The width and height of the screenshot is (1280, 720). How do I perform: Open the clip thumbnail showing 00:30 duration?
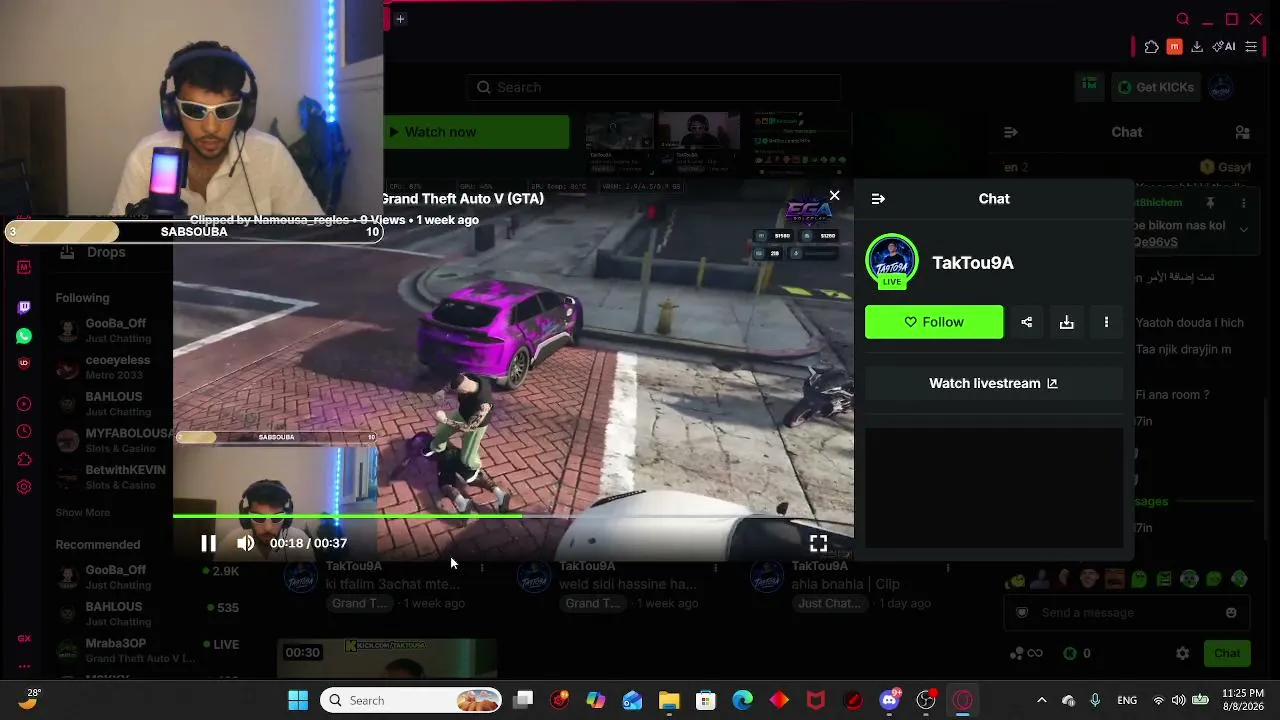(387, 659)
